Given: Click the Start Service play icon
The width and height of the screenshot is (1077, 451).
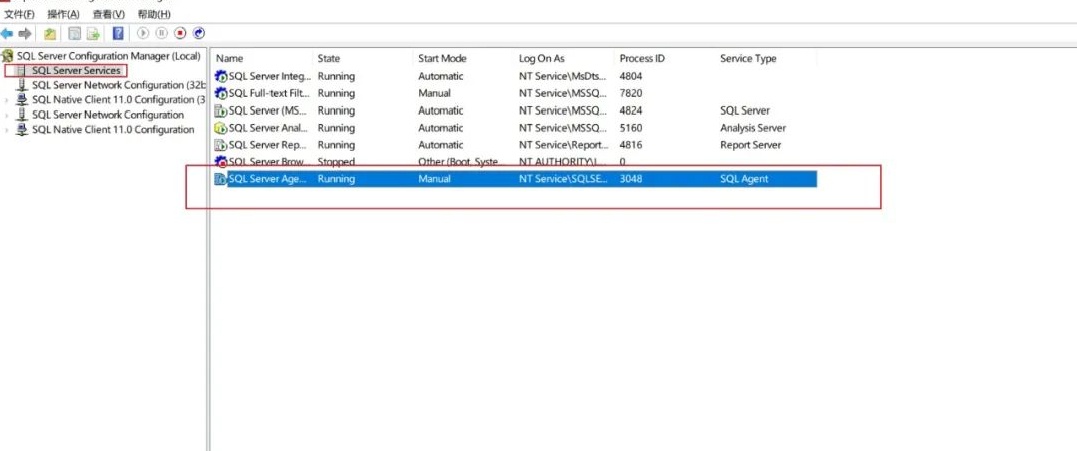Looking at the screenshot, I should pyautogui.click(x=143, y=33).
